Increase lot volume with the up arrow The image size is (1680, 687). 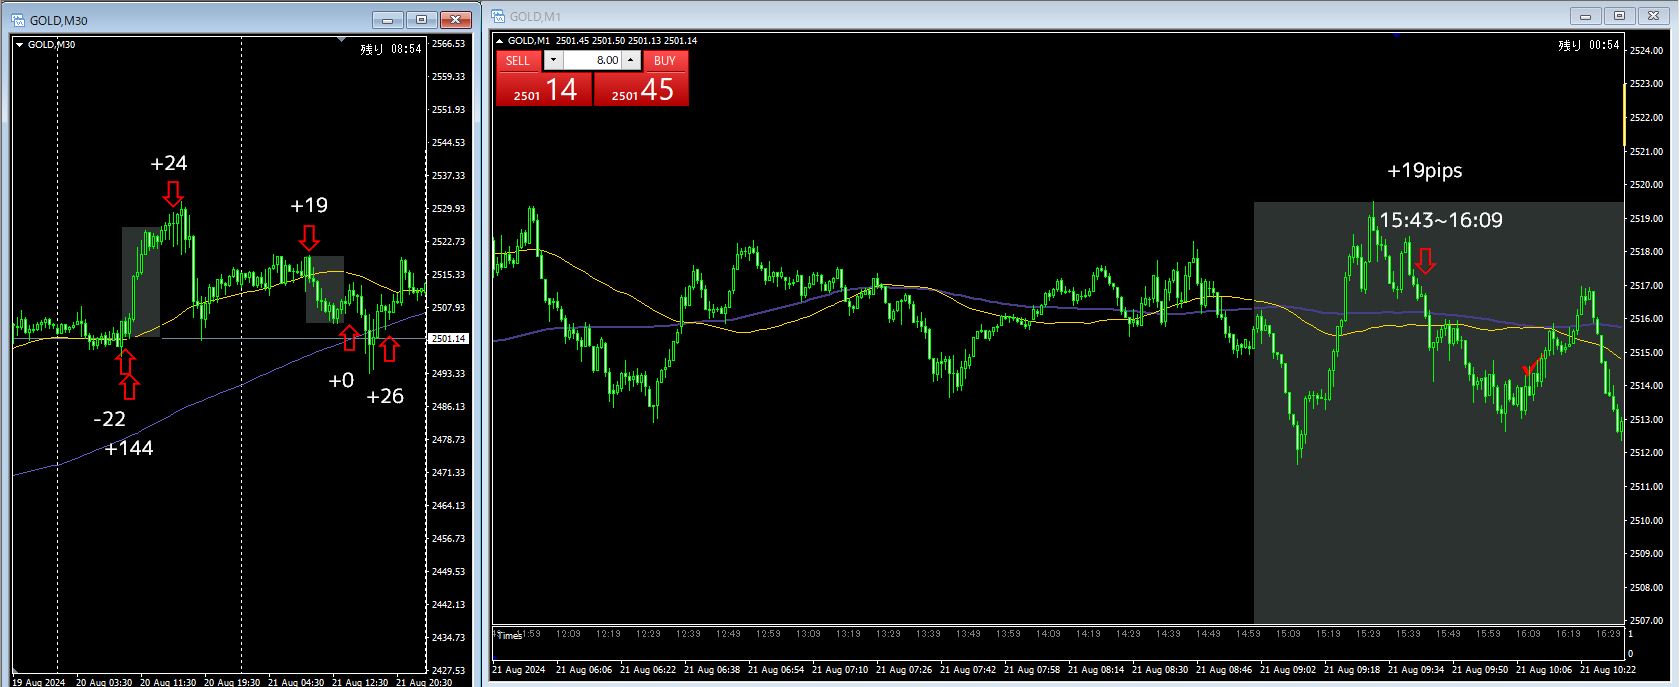pyautogui.click(x=631, y=60)
